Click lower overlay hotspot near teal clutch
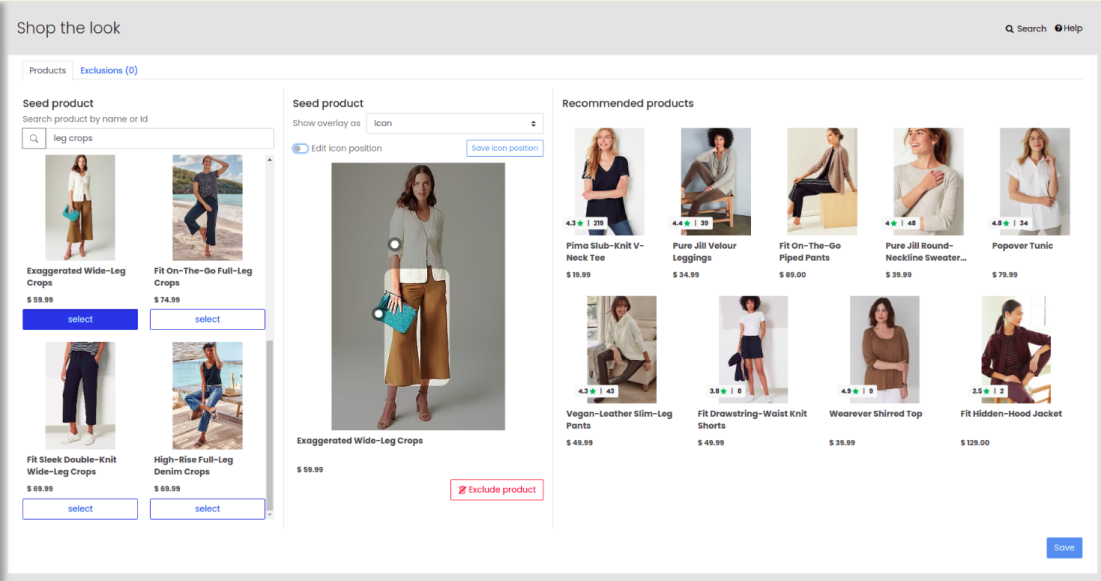Image resolution: width=1101 pixels, height=581 pixels. point(378,314)
